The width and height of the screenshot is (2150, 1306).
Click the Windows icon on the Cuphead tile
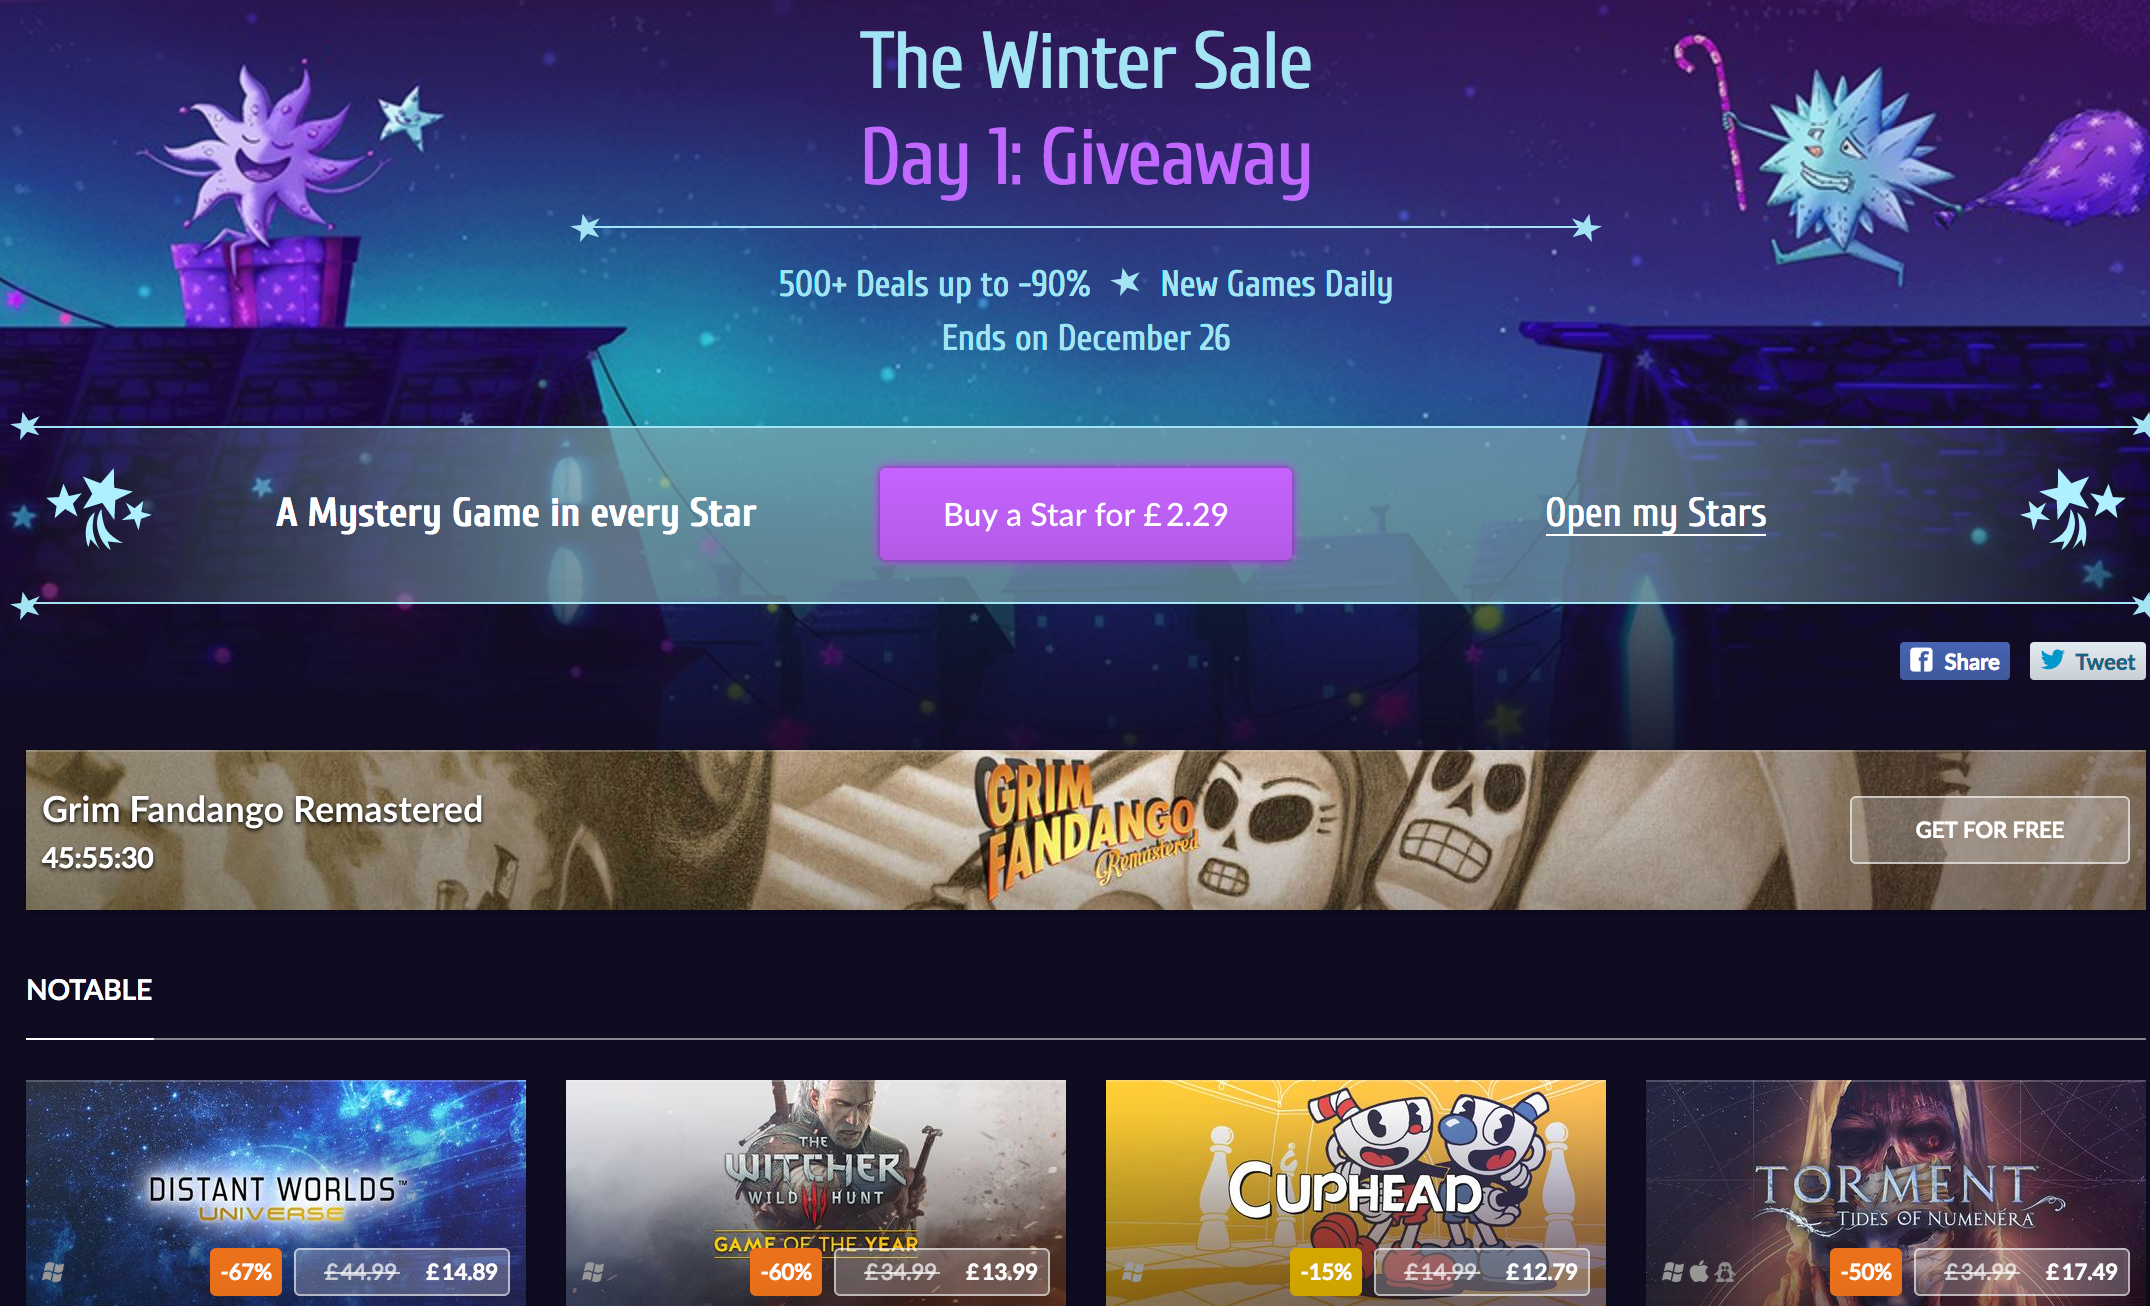coord(1134,1272)
